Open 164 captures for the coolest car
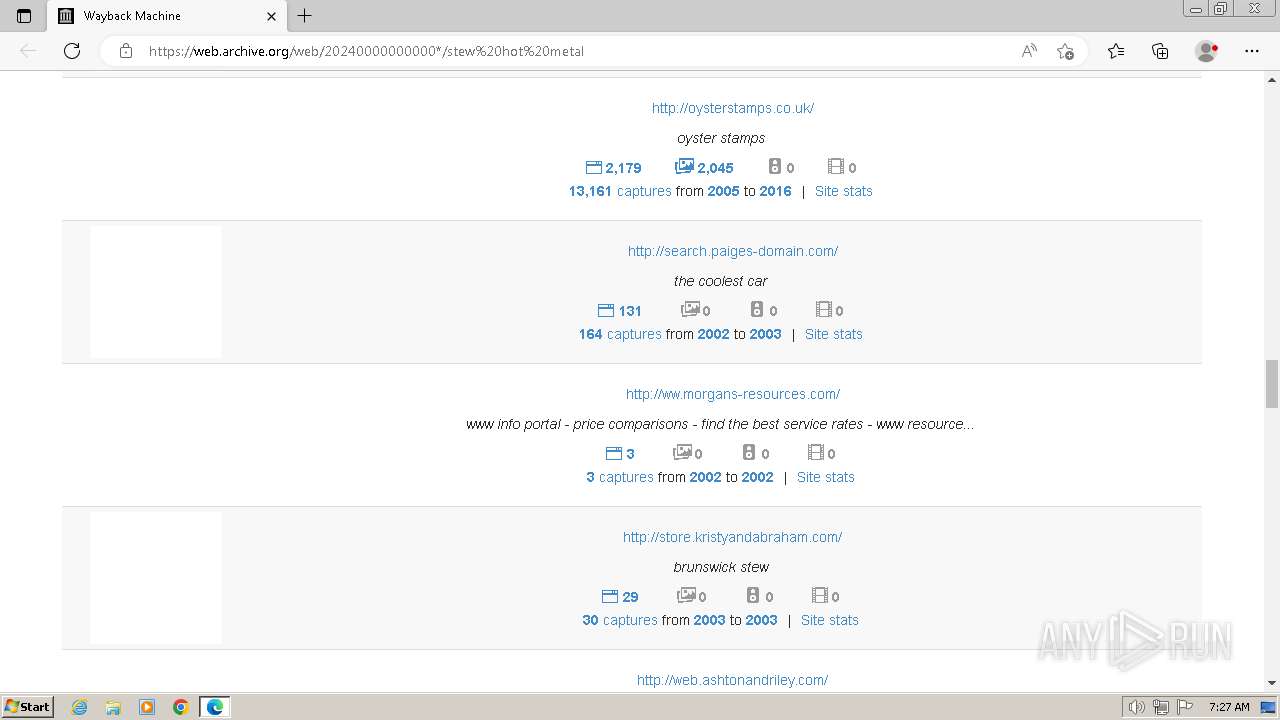The height and width of the screenshot is (720, 1280). (620, 334)
